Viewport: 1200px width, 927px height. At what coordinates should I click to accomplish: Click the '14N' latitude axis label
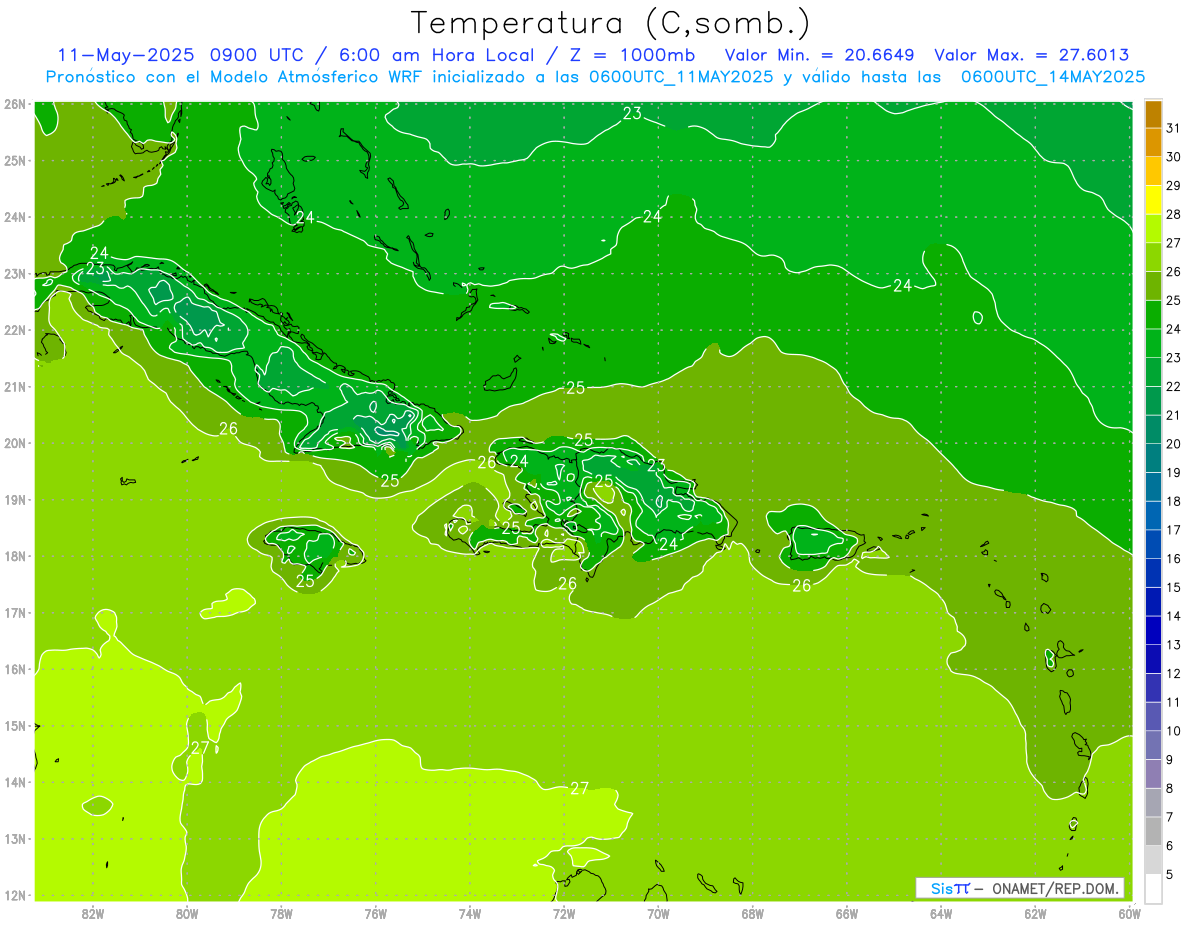point(14,782)
